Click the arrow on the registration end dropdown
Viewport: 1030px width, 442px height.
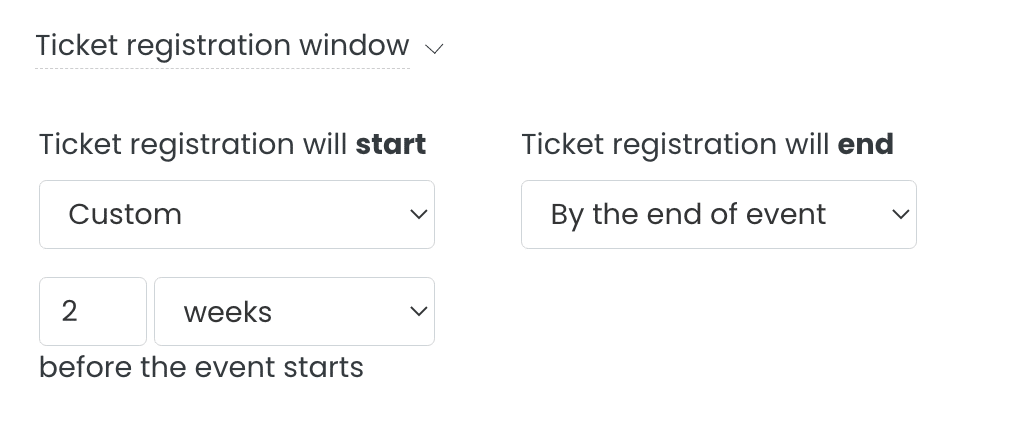pos(901,214)
